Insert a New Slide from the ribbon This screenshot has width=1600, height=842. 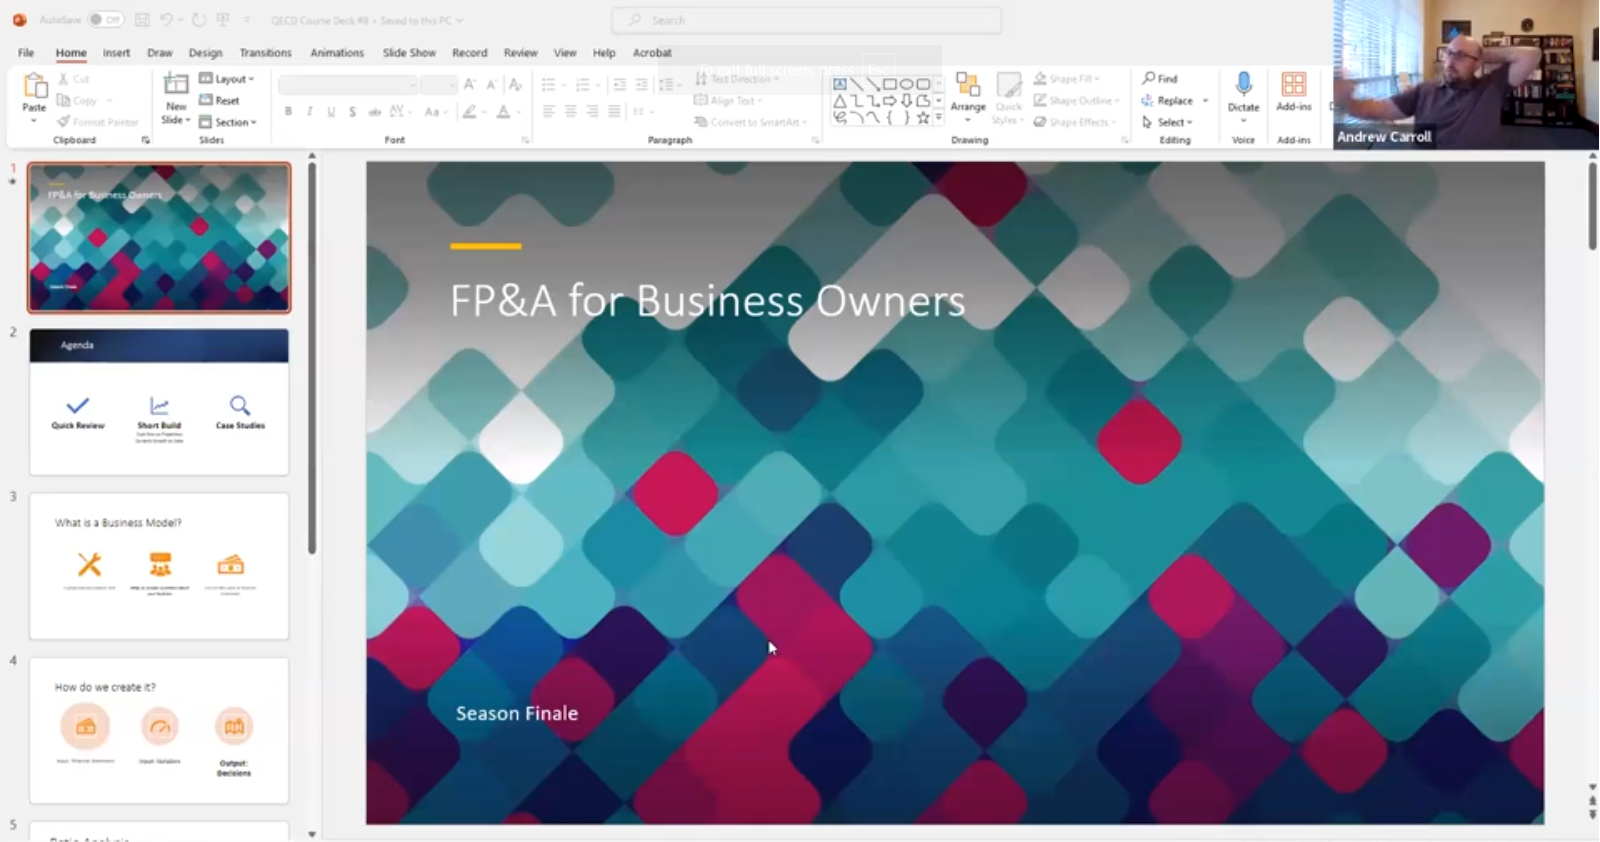point(176,88)
